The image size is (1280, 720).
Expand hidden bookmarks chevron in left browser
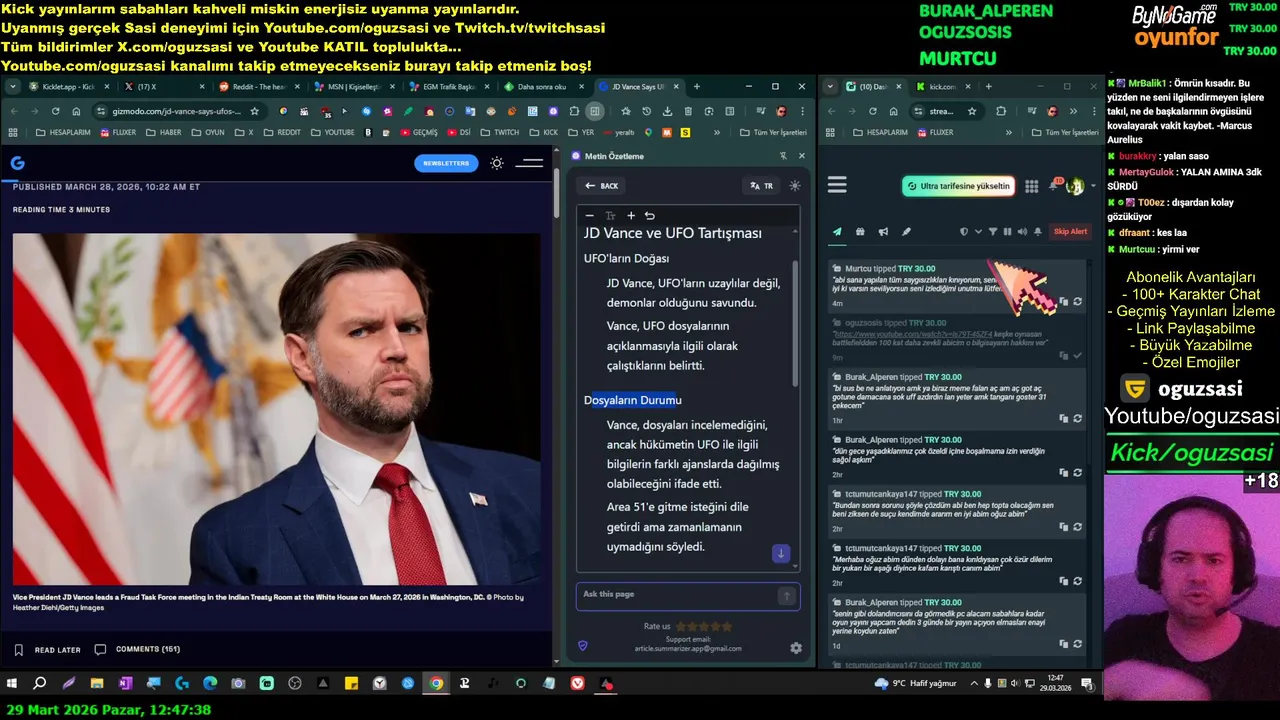717,132
